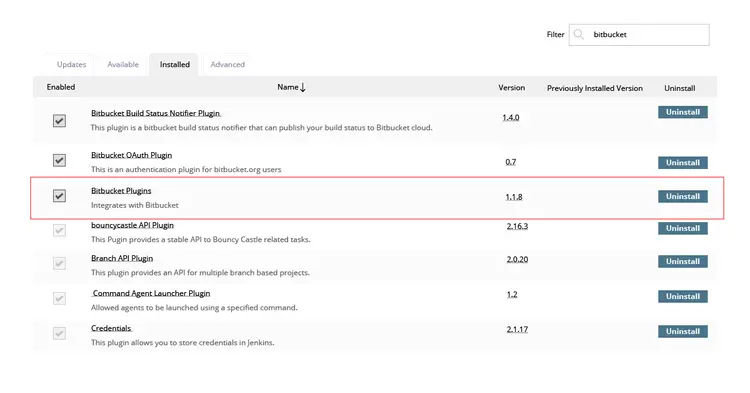The width and height of the screenshot is (750, 393).
Task: Click description 'Allowed agents to be launched'
Action: [x=194, y=308]
